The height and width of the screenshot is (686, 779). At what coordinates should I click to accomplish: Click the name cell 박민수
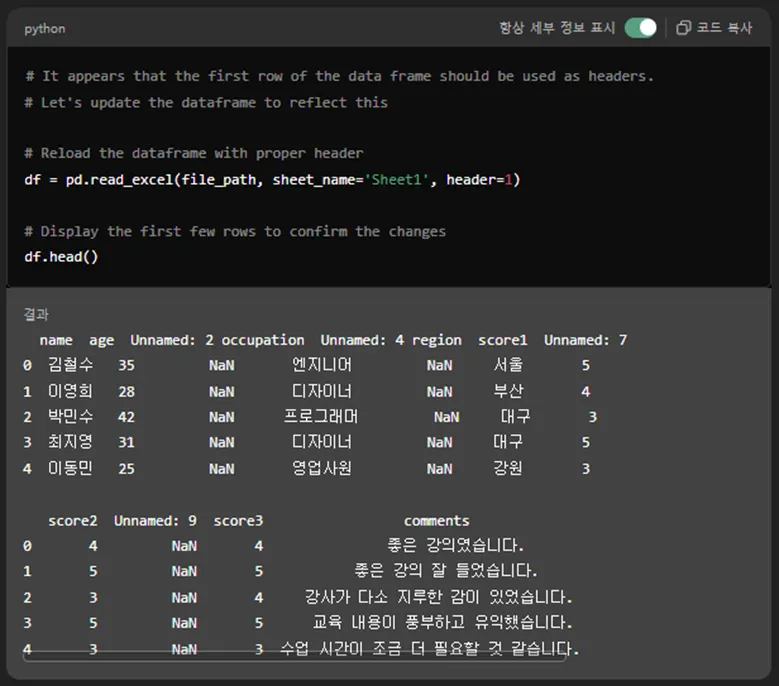(x=70, y=417)
